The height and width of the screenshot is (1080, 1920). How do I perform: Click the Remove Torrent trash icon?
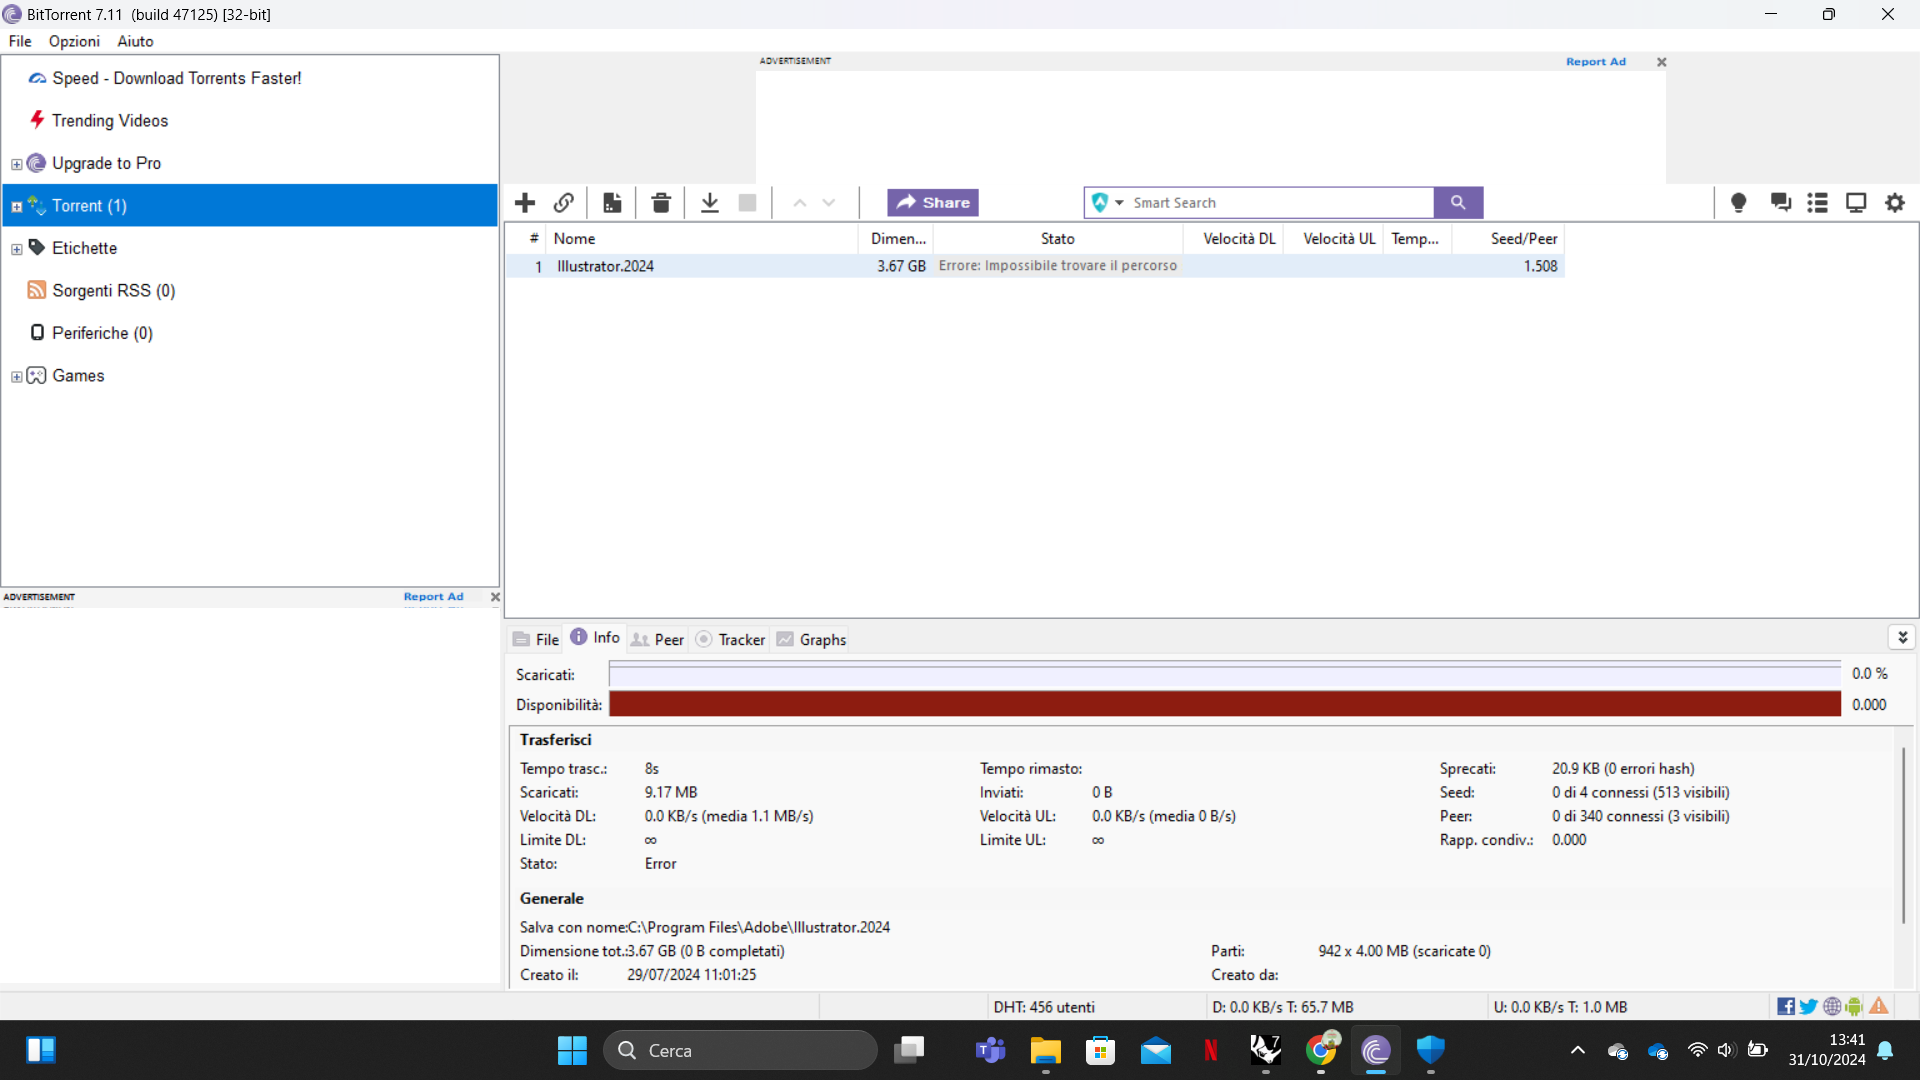(661, 203)
